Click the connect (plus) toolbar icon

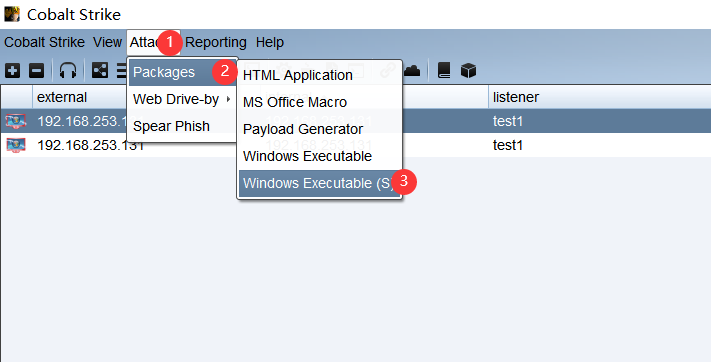(13, 71)
